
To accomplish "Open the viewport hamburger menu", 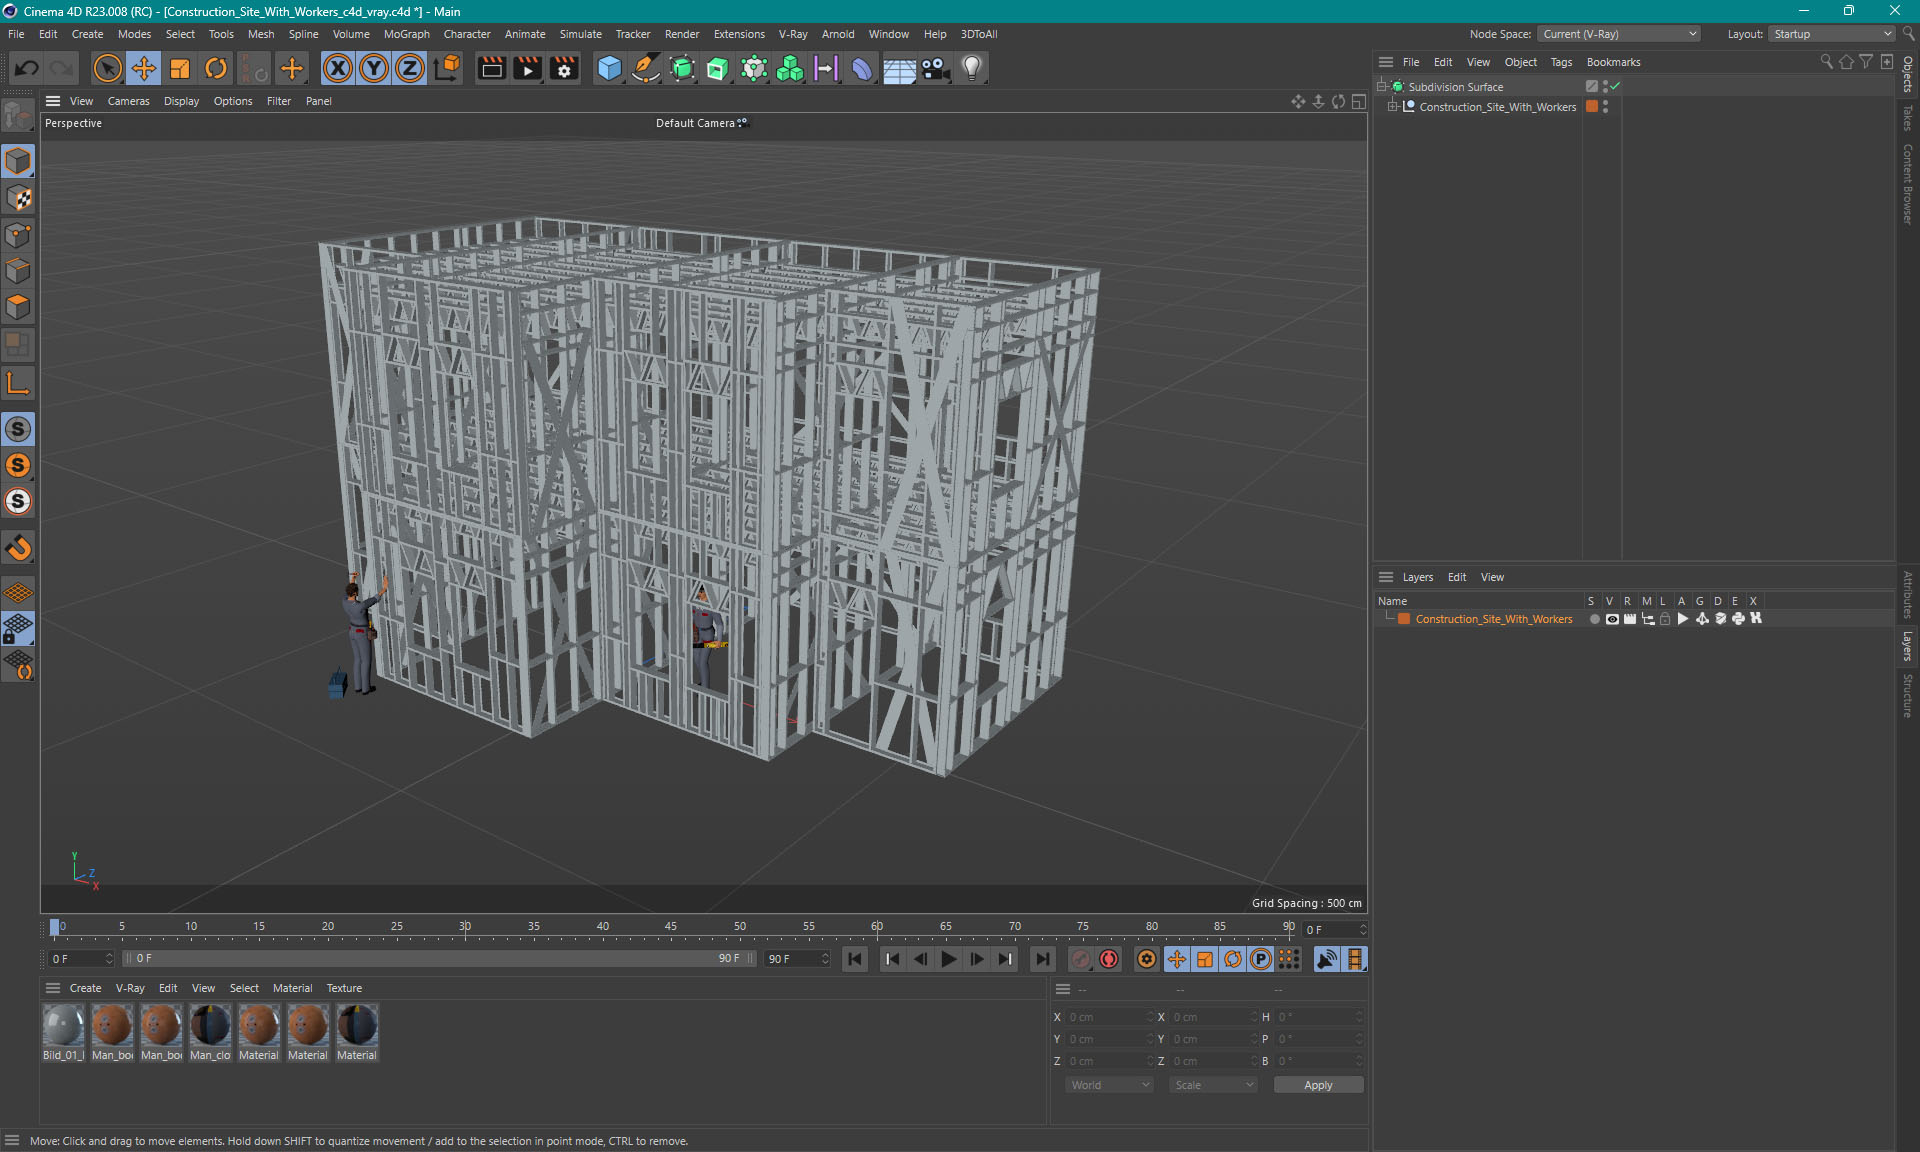I will click(53, 101).
